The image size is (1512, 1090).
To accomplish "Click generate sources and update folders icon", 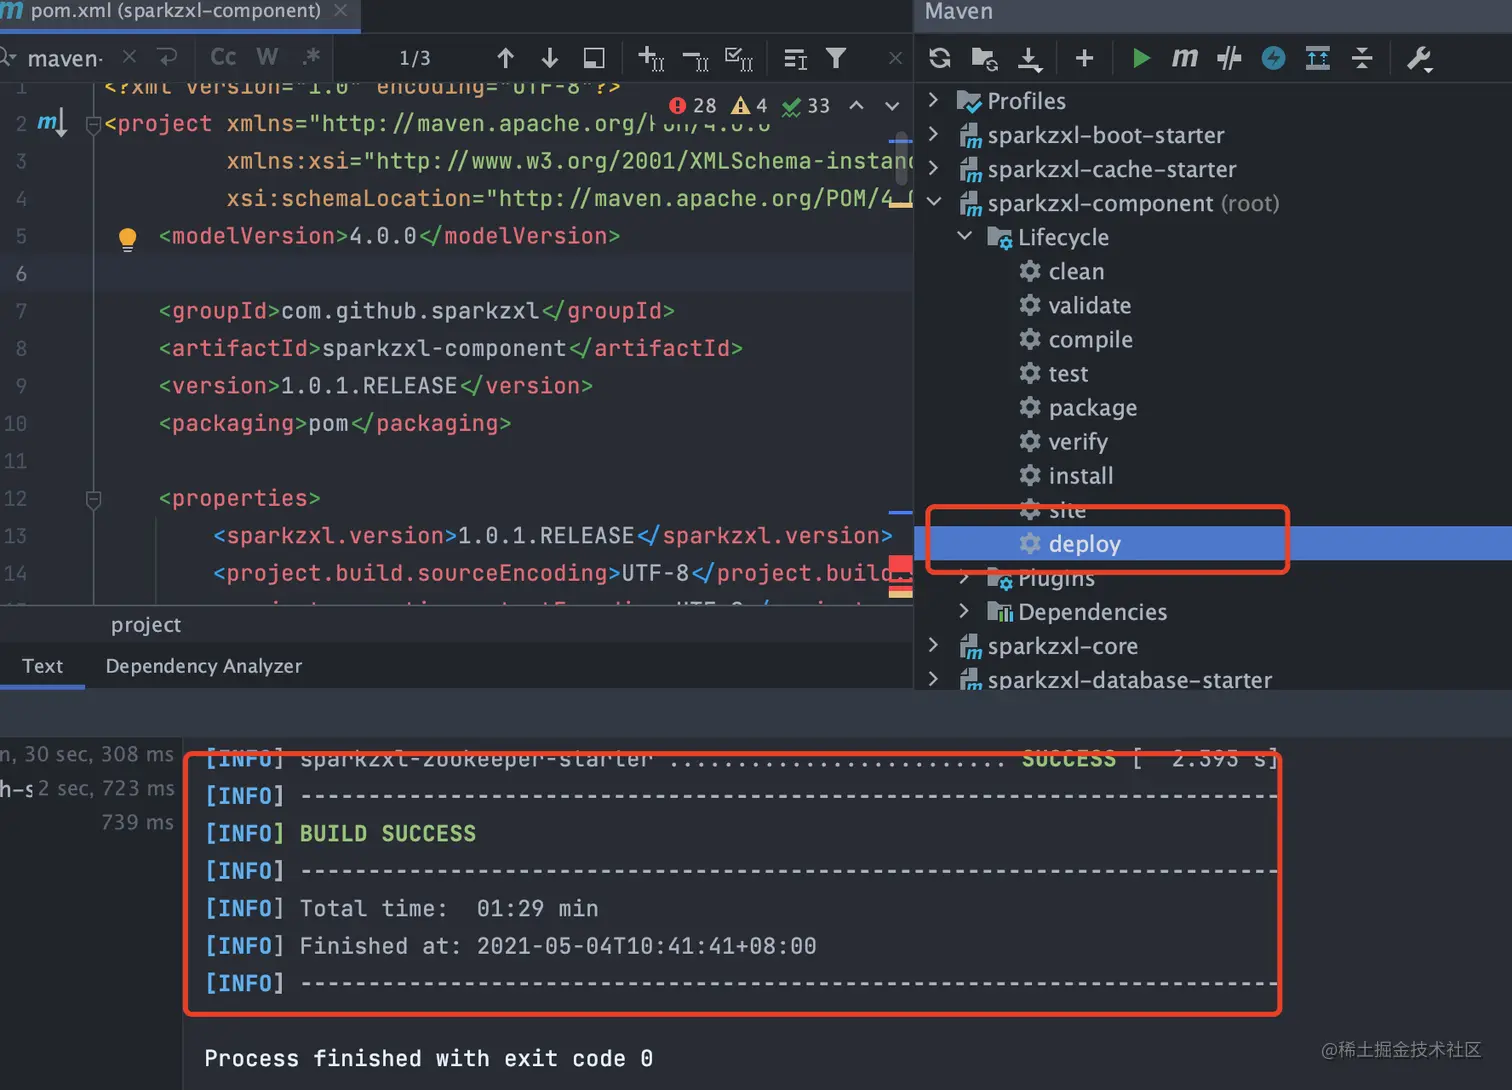I will (985, 58).
